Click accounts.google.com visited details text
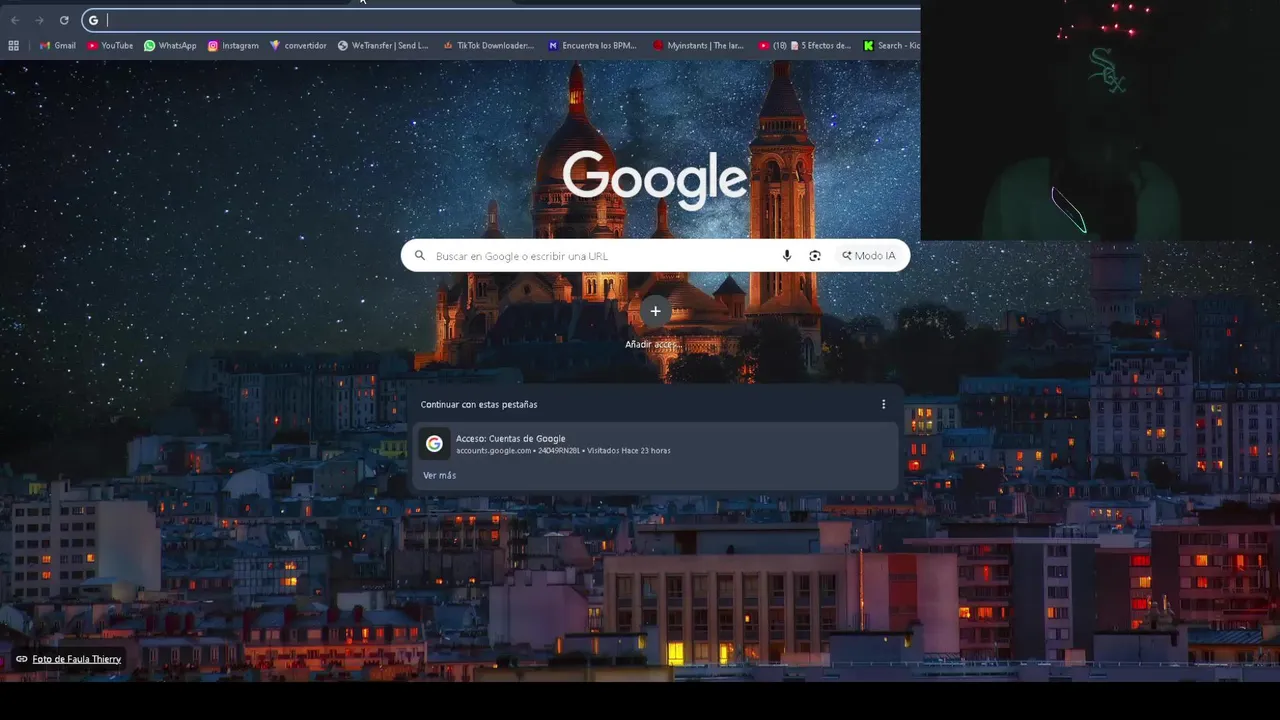The height and width of the screenshot is (720, 1280). 563,451
